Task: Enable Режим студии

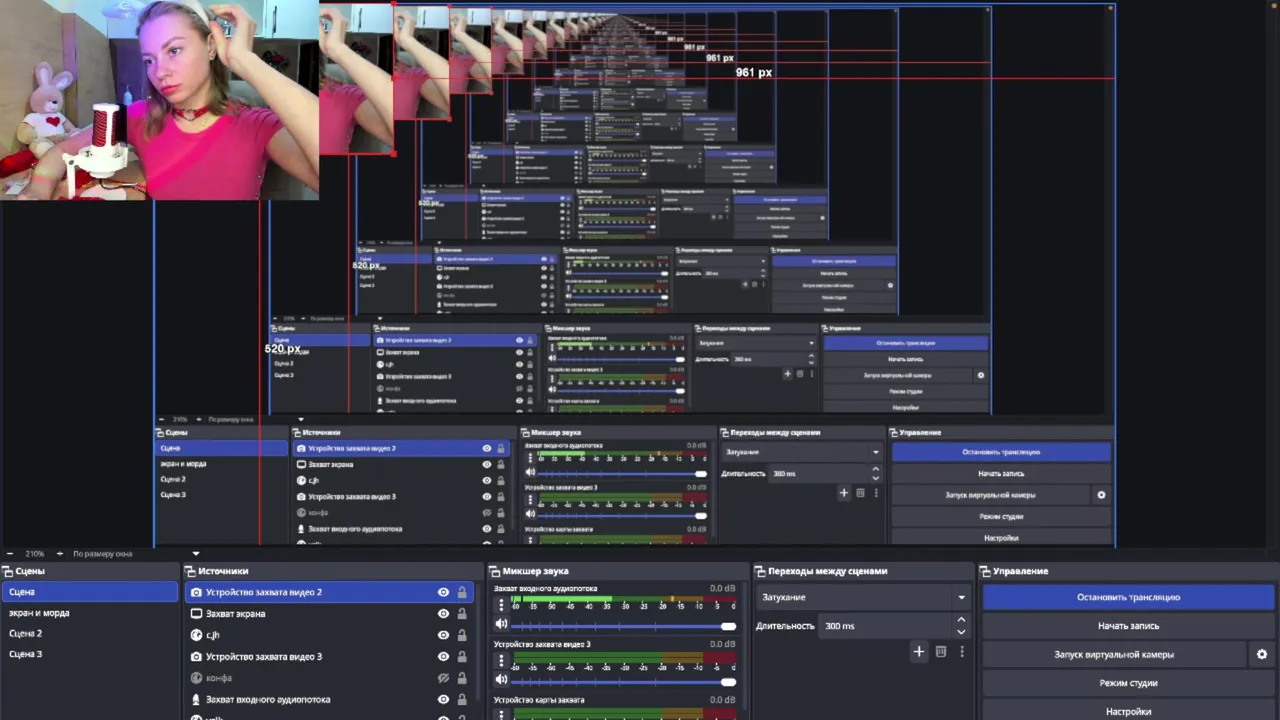Action: click(x=1128, y=683)
